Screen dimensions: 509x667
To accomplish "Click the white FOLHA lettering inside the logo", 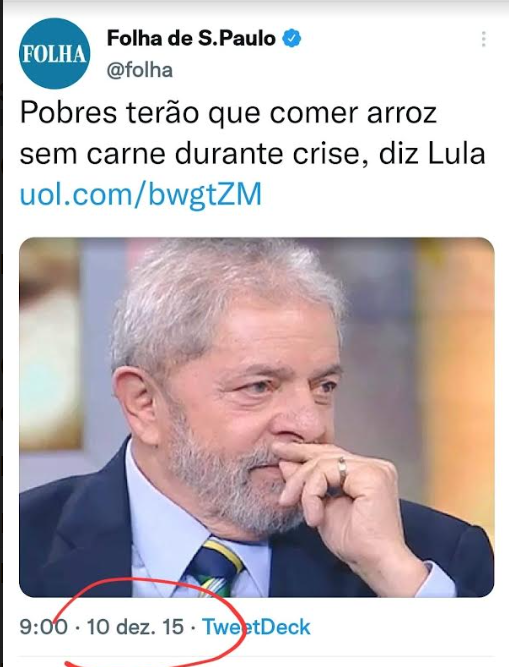I will 54,54.
